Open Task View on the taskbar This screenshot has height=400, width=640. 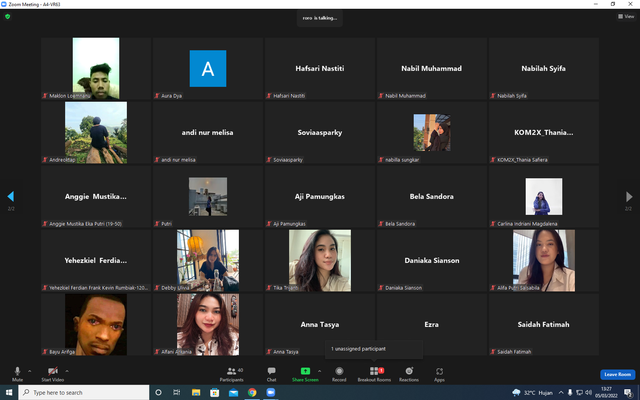click(176, 392)
